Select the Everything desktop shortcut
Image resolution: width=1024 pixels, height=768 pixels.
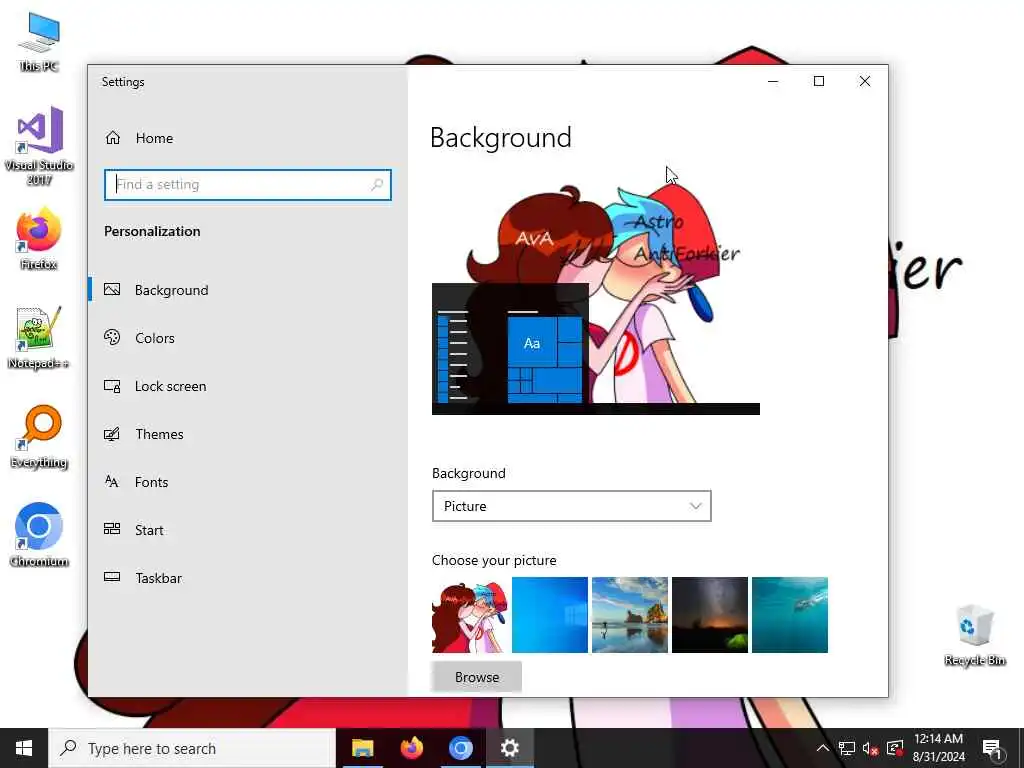[x=39, y=438]
